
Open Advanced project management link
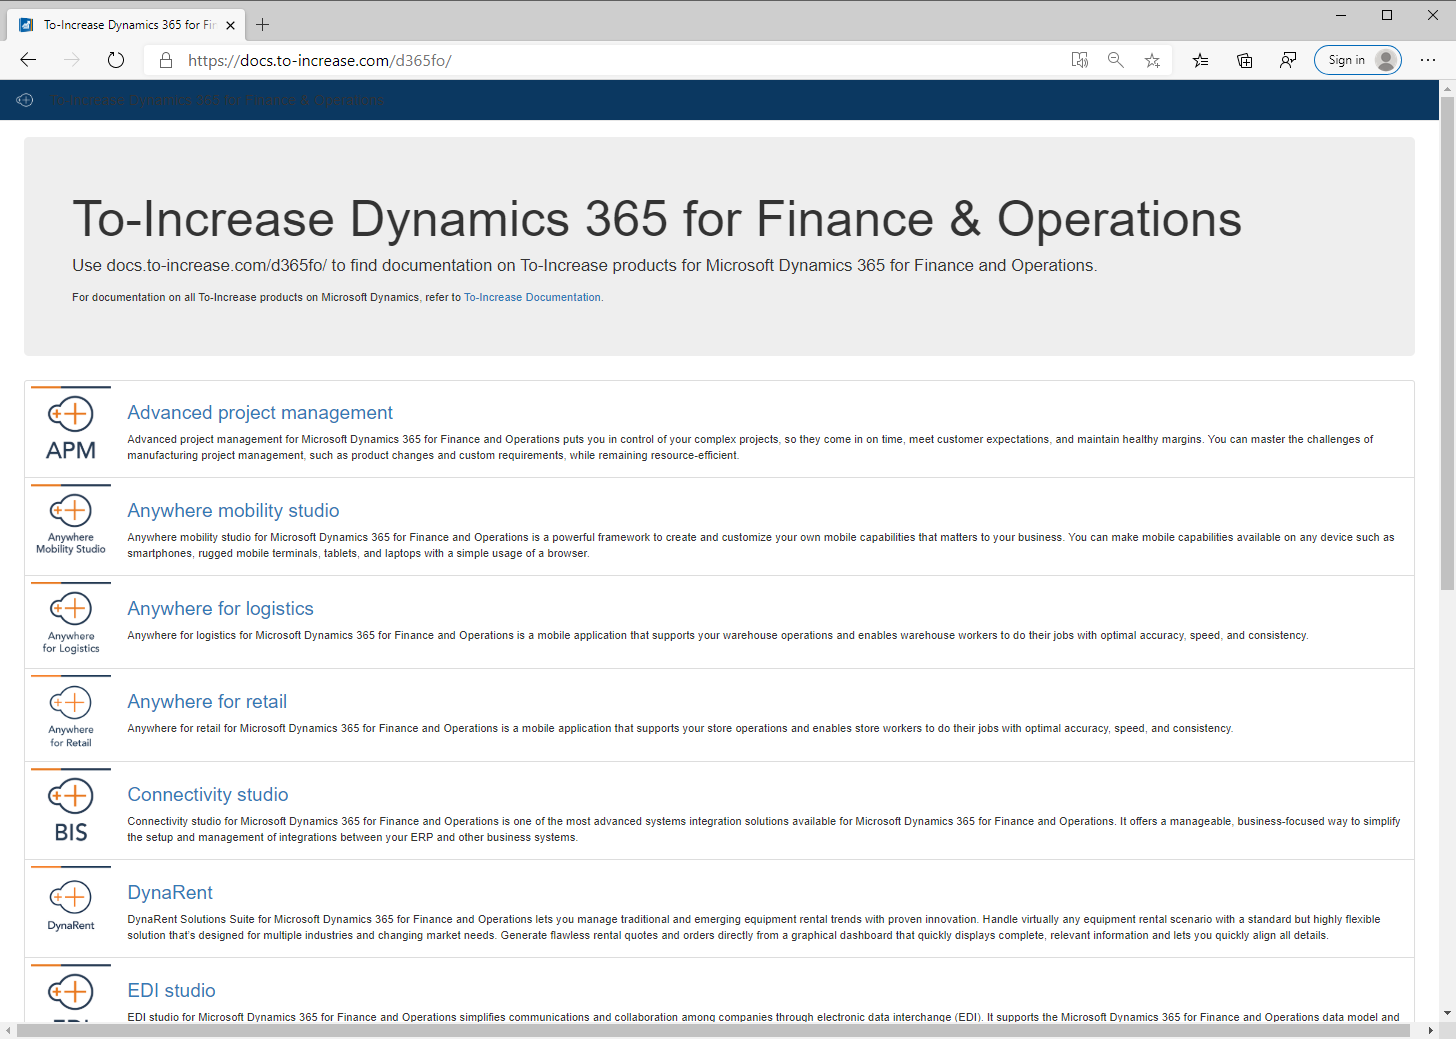(260, 413)
